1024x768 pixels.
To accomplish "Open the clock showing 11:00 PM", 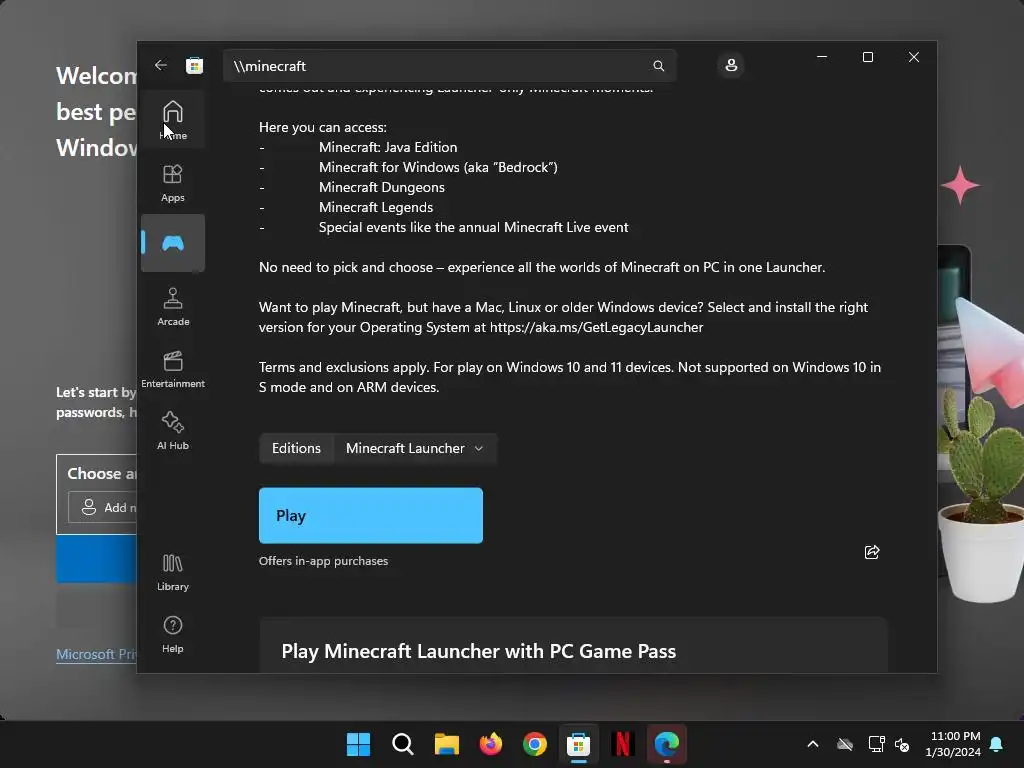I will point(953,744).
